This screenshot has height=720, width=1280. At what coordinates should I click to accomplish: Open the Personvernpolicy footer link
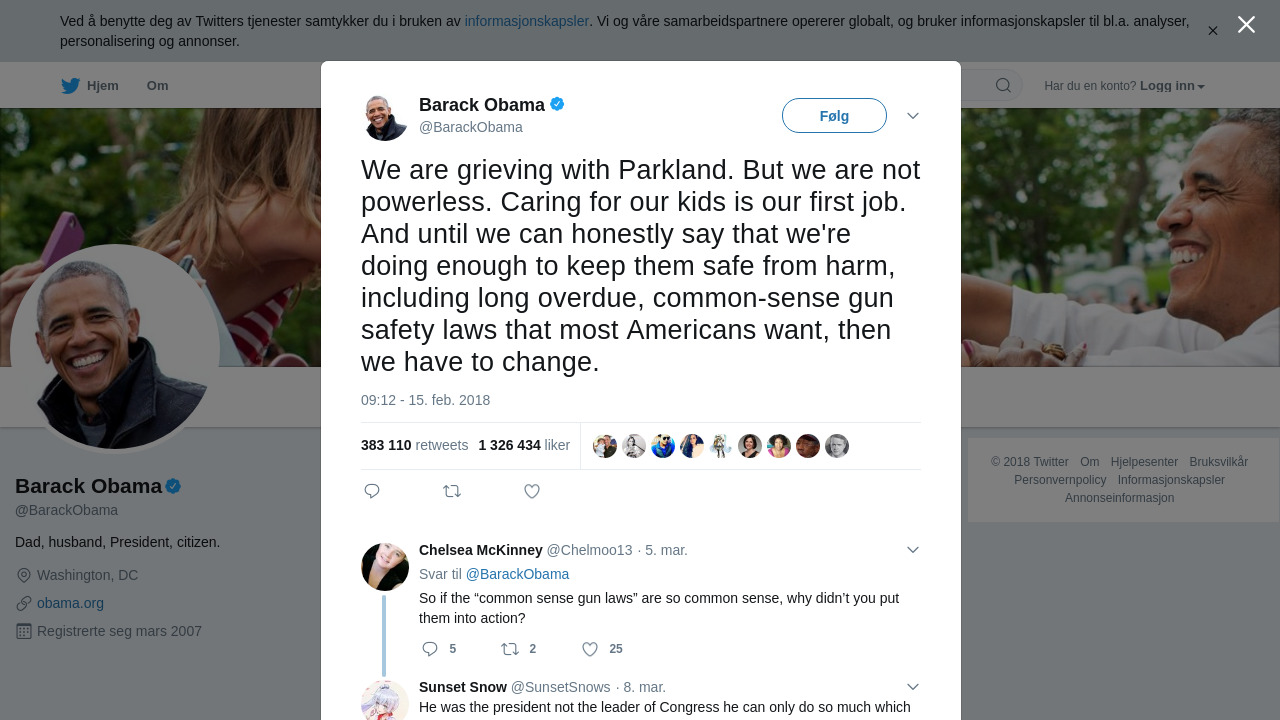pyautogui.click(x=1060, y=480)
